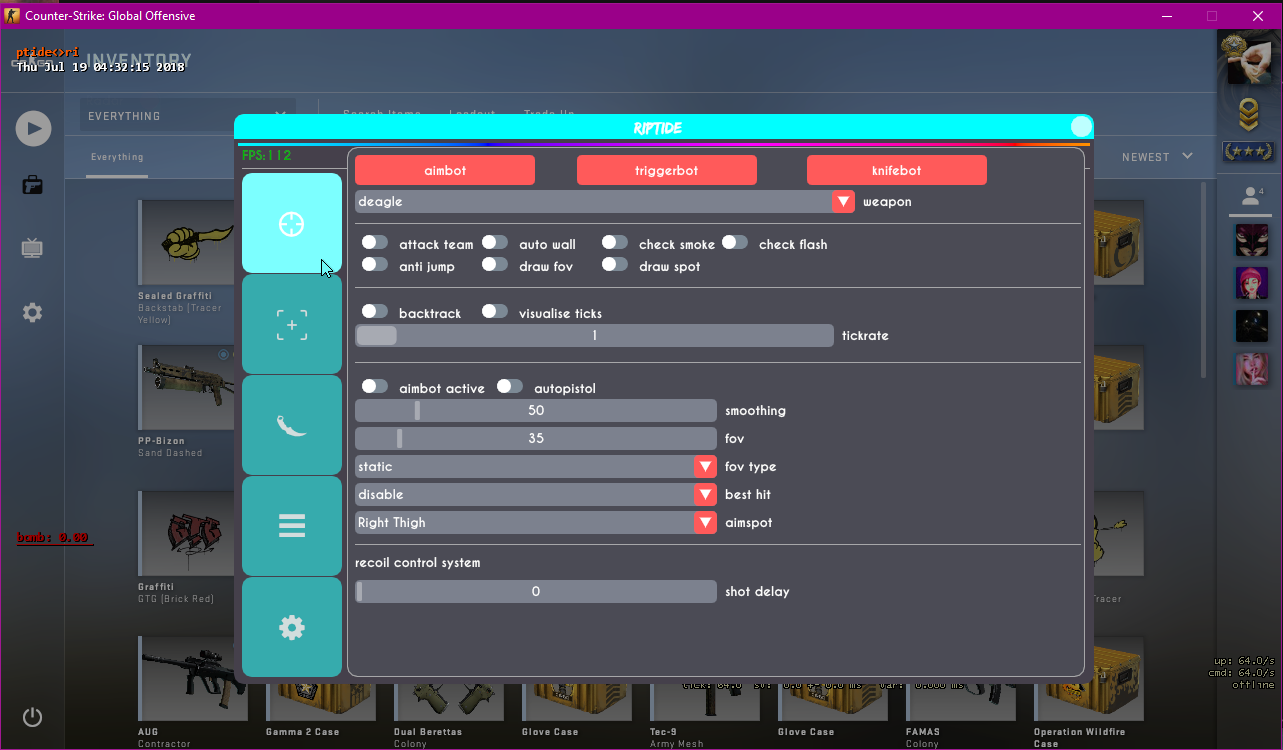Open the best hit dropdown showing disable
The height and width of the screenshot is (750, 1283).
[x=536, y=494]
